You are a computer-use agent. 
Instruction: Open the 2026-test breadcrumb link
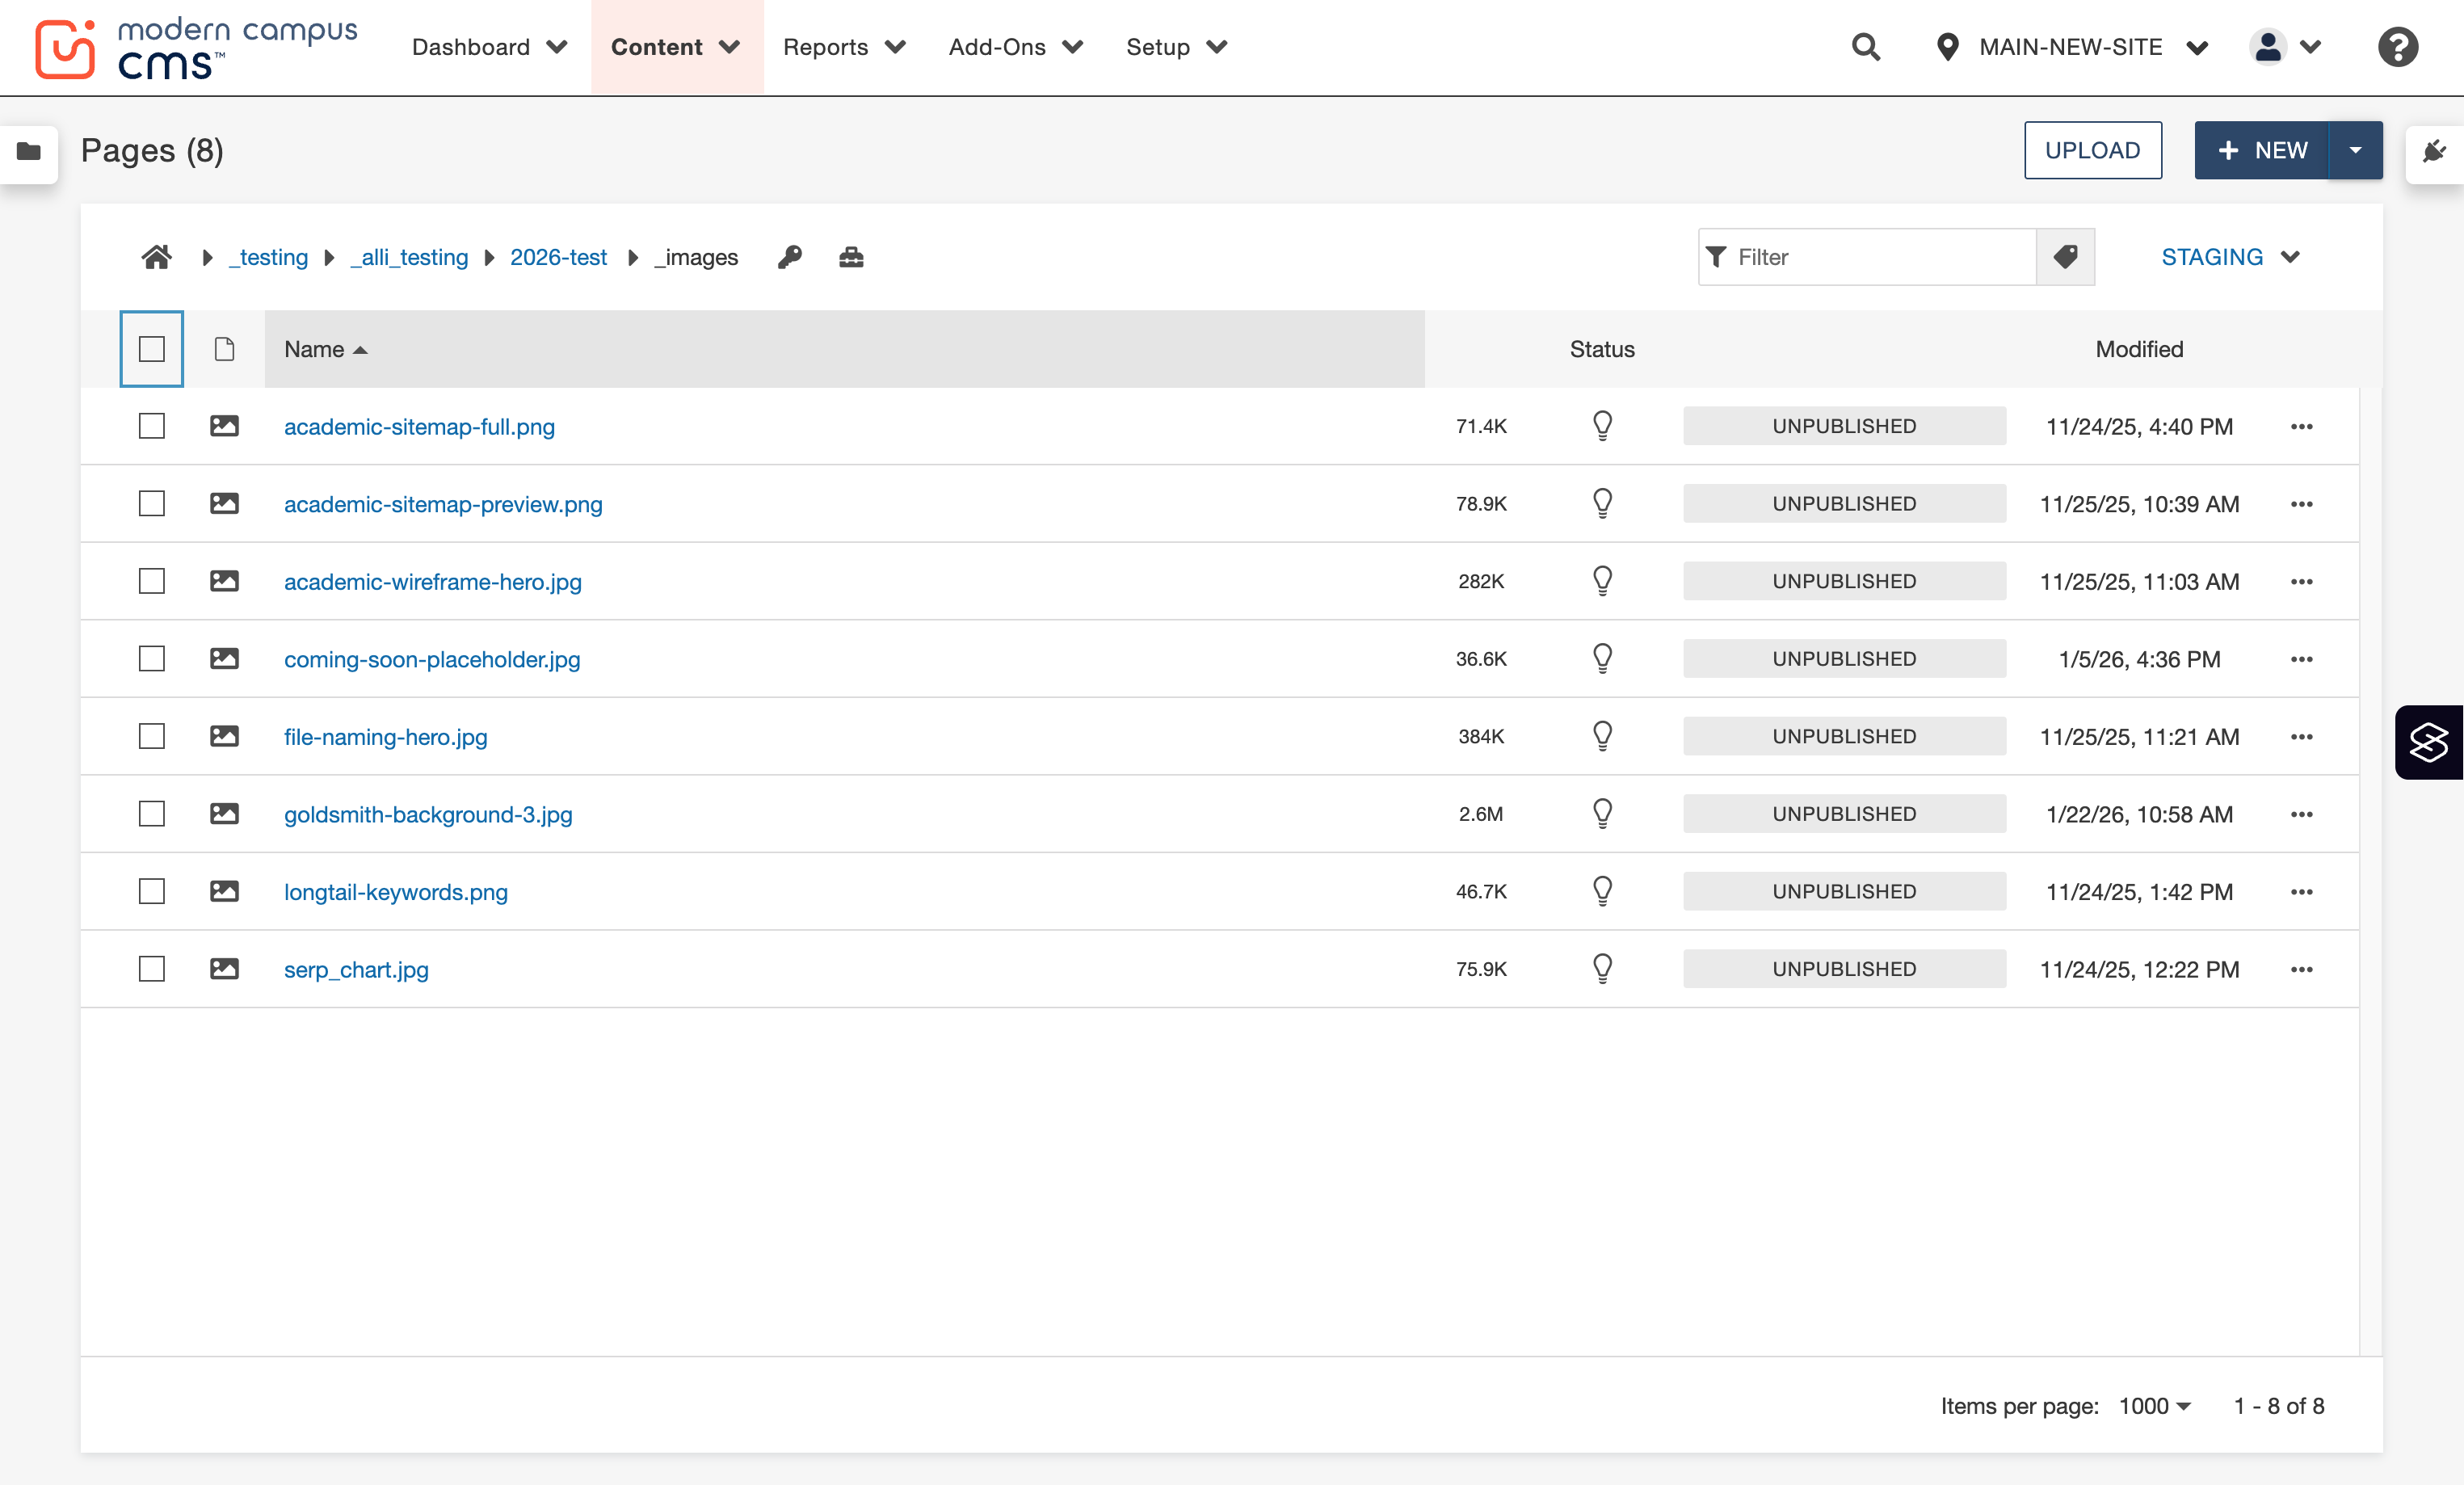click(x=558, y=258)
